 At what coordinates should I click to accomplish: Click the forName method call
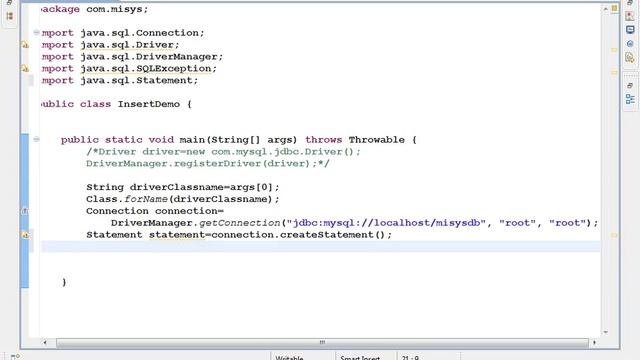click(x=146, y=199)
